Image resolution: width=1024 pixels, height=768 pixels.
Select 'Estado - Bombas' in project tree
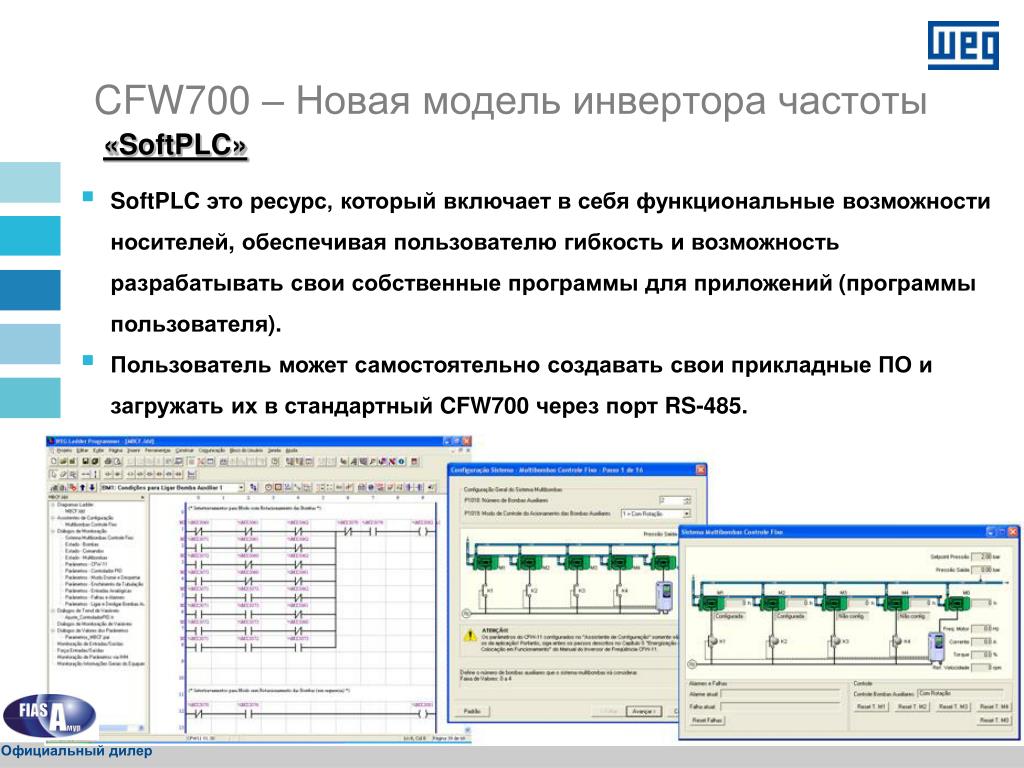(82, 544)
